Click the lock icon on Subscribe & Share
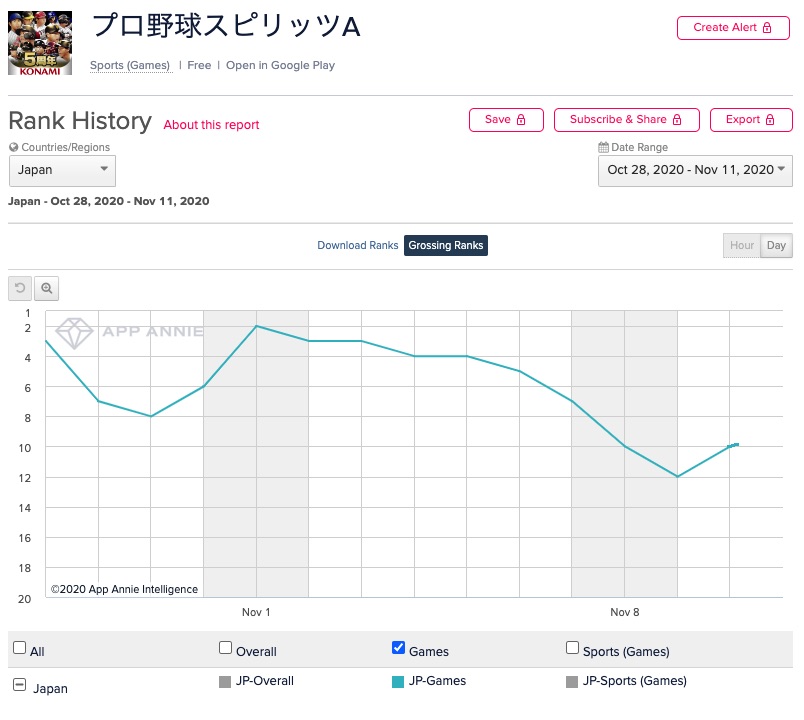 pos(677,119)
